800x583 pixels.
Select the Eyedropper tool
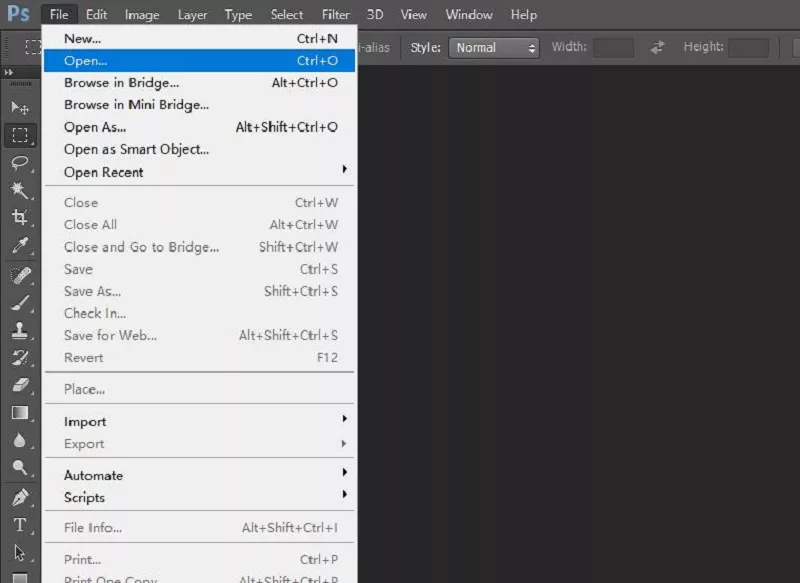(x=20, y=245)
